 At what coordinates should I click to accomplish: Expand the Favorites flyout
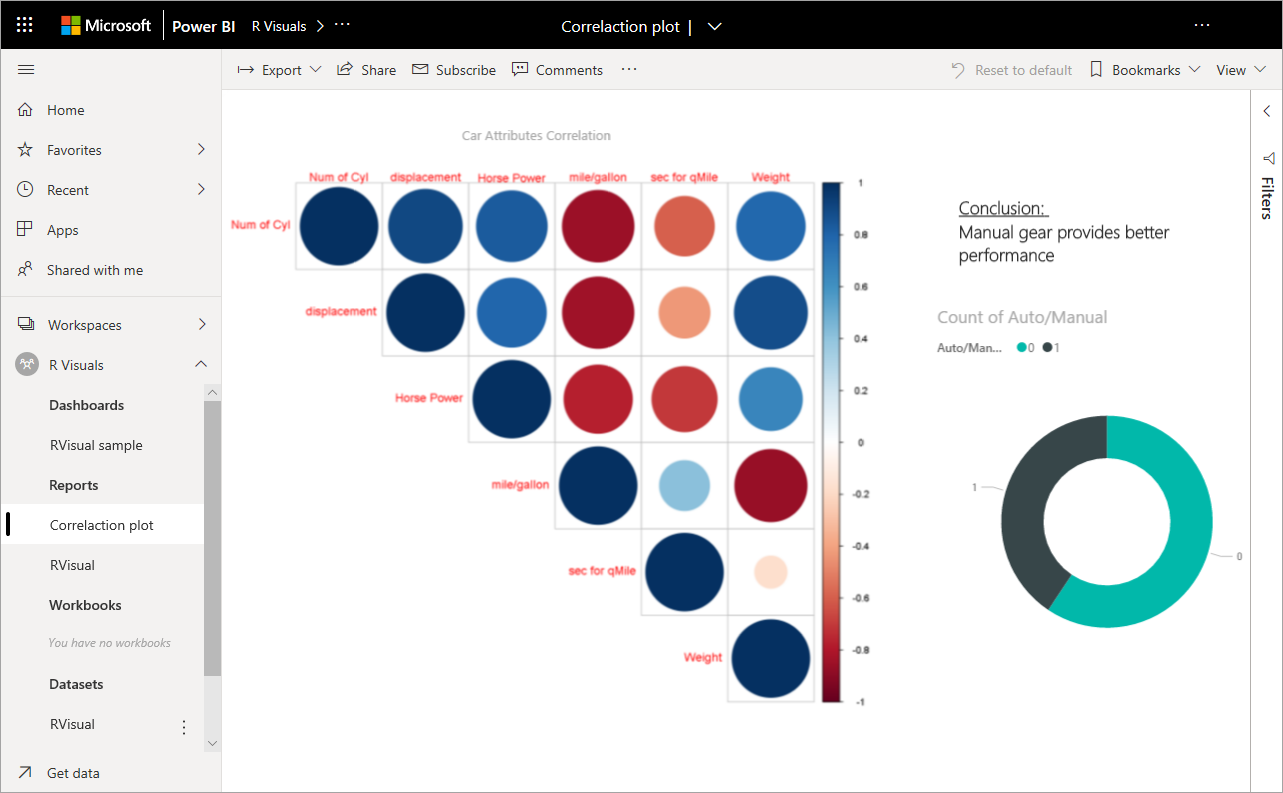click(x=201, y=150)
